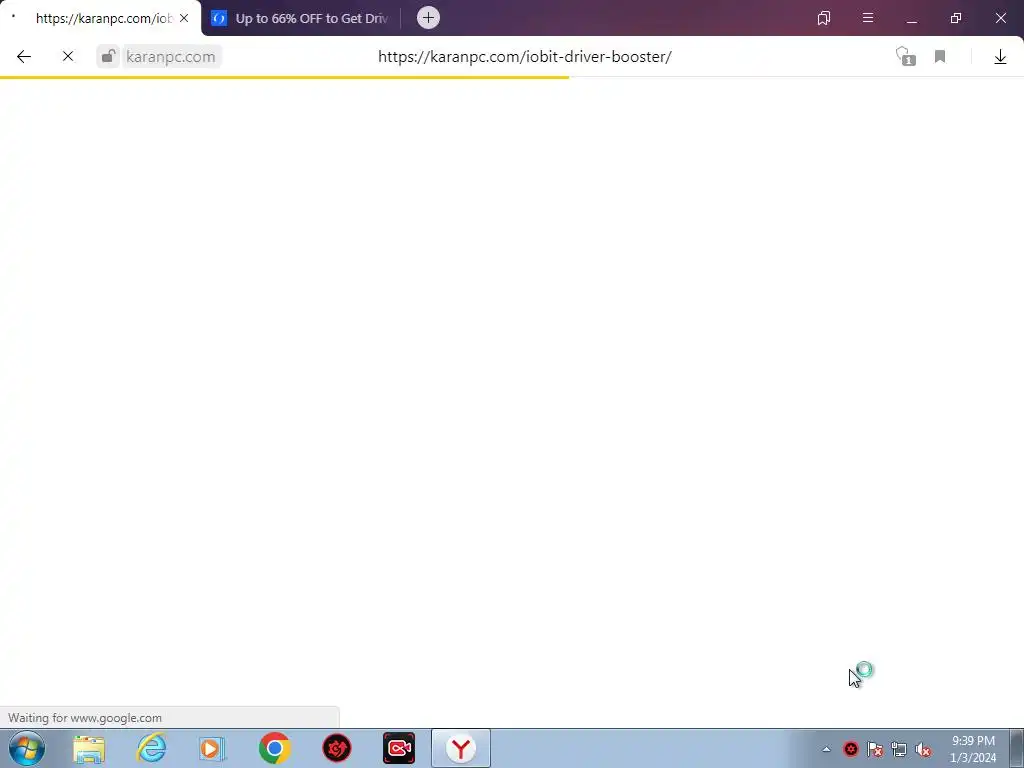
Task: Focus the address bar URL text
Action: pyautogui.click(x=524, y=57)
